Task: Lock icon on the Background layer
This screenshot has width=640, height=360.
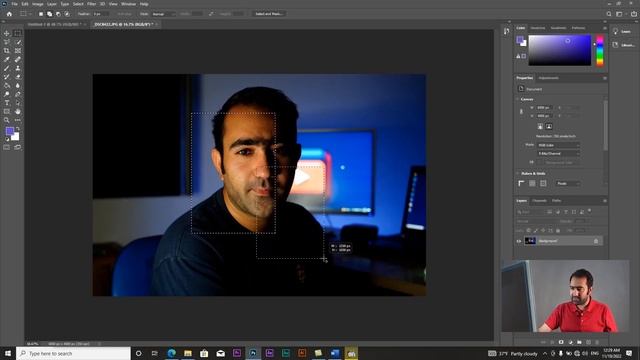Action: (x=596, y=241)
